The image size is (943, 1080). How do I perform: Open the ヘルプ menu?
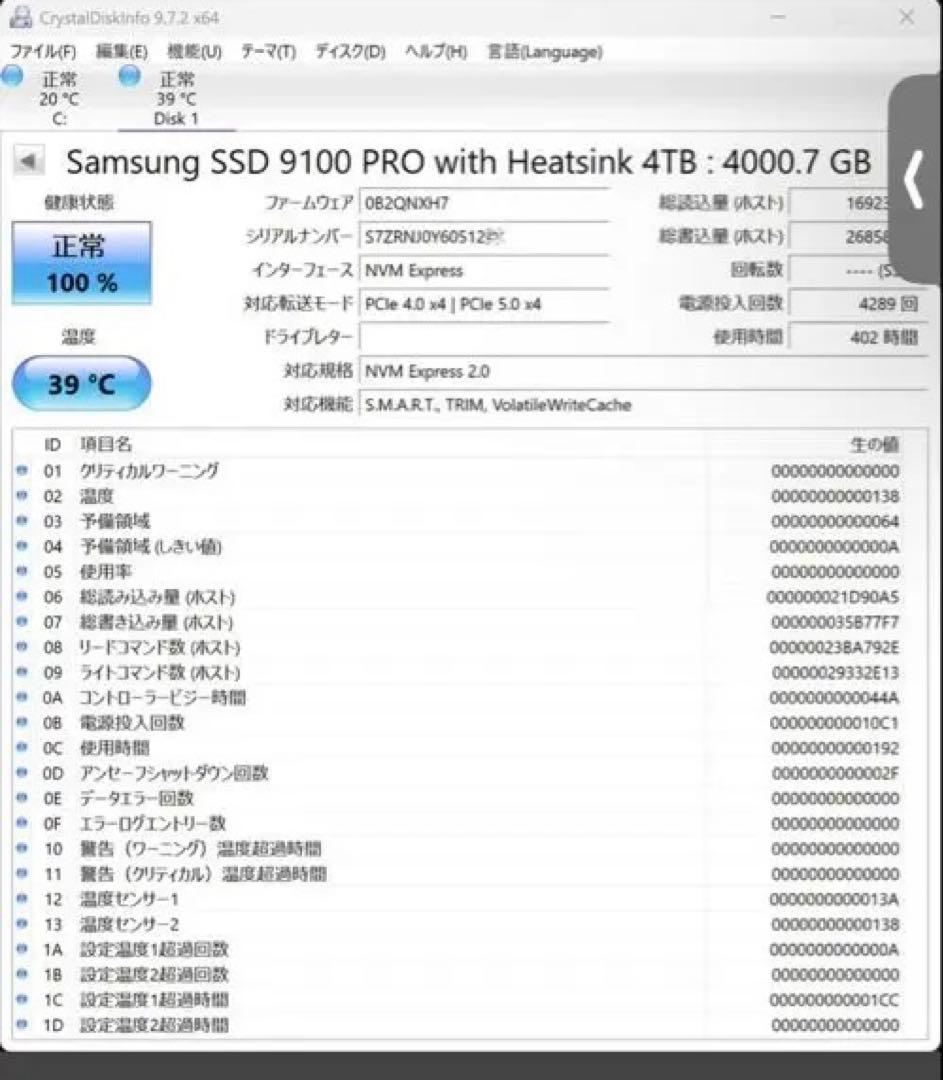(x=434, y=52)
